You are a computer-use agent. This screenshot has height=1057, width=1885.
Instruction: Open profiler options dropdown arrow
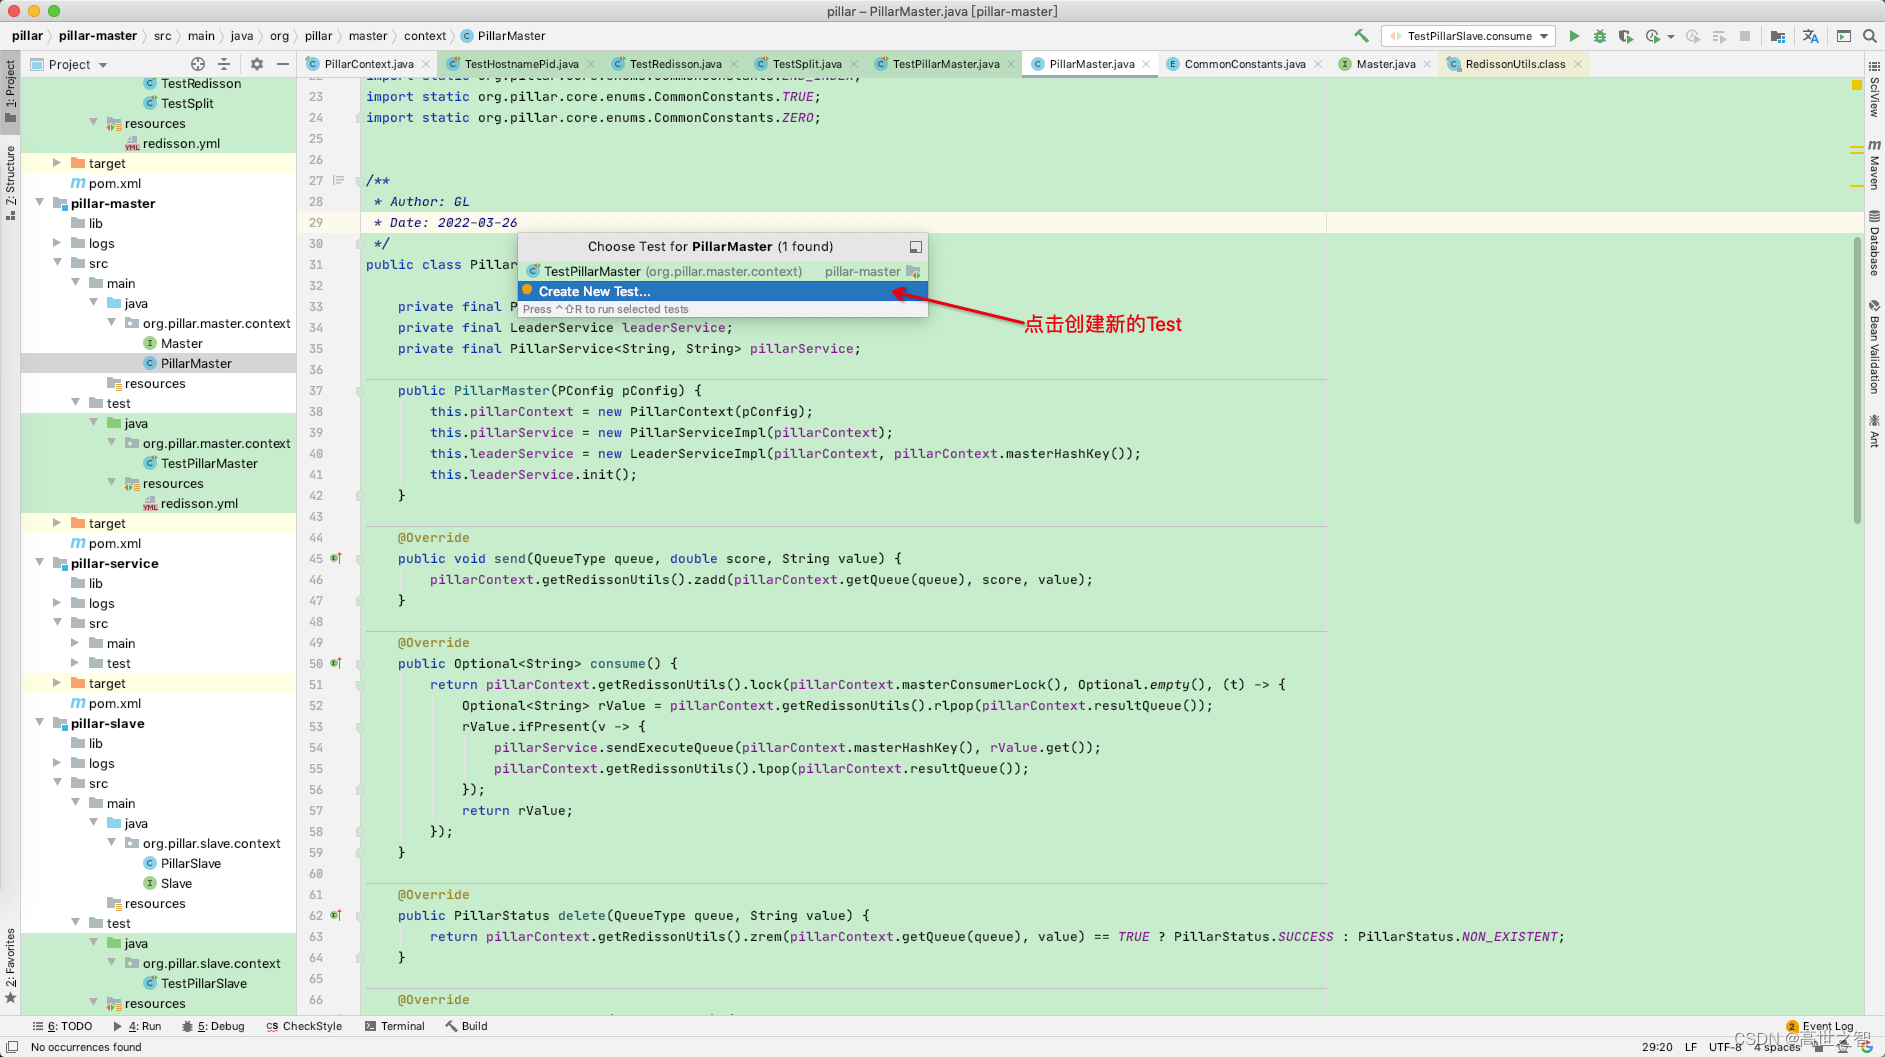(x=1671, y=37)
